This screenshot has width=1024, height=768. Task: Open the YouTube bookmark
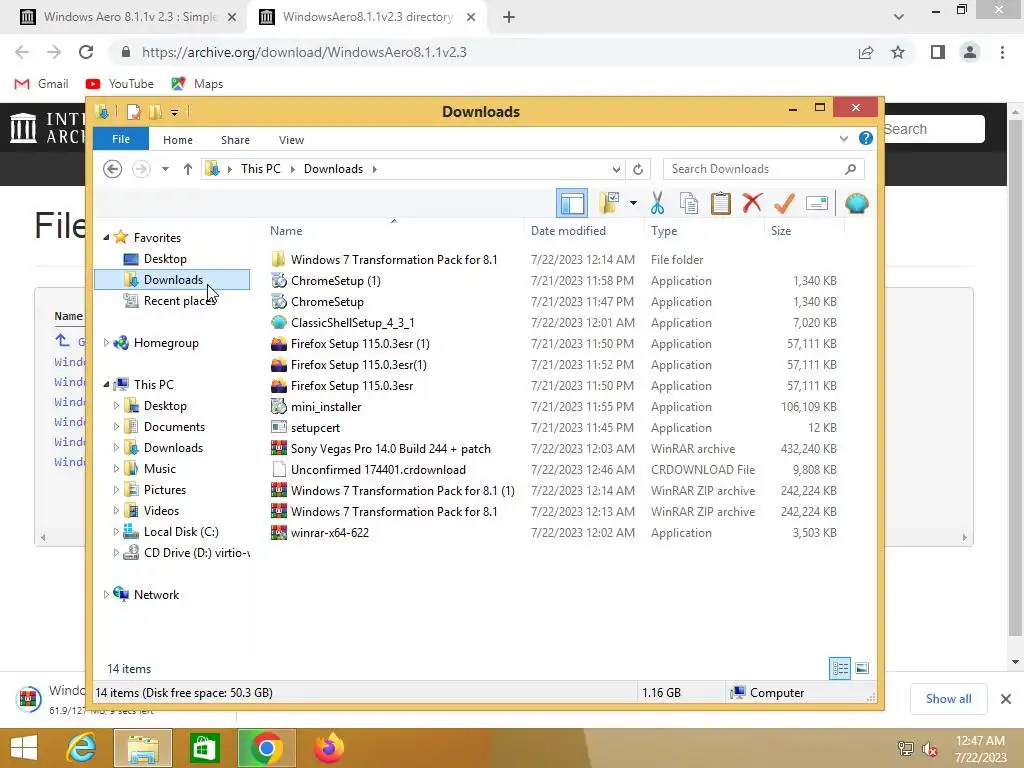[x=120, y=84]
